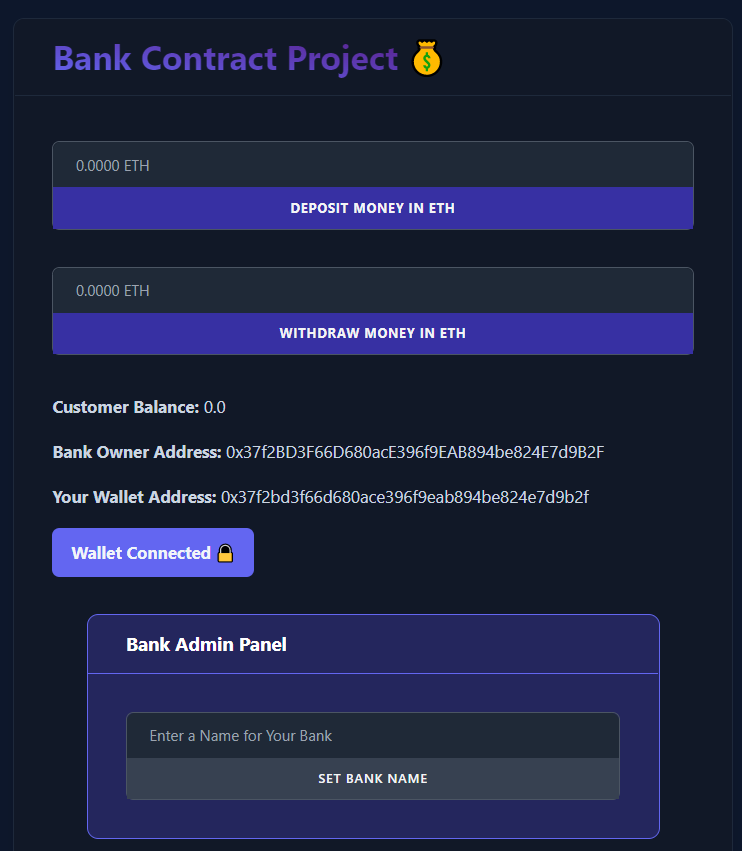
Task: Click the Bank Owner Address value
Action: point(413,452)
